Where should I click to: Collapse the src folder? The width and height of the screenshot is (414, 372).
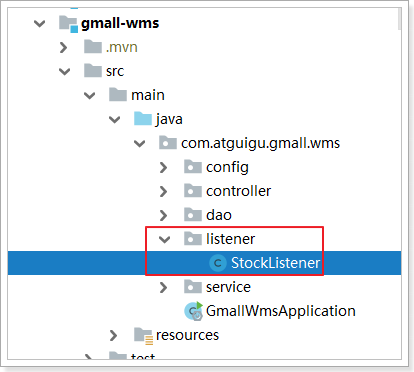(64, 72)
